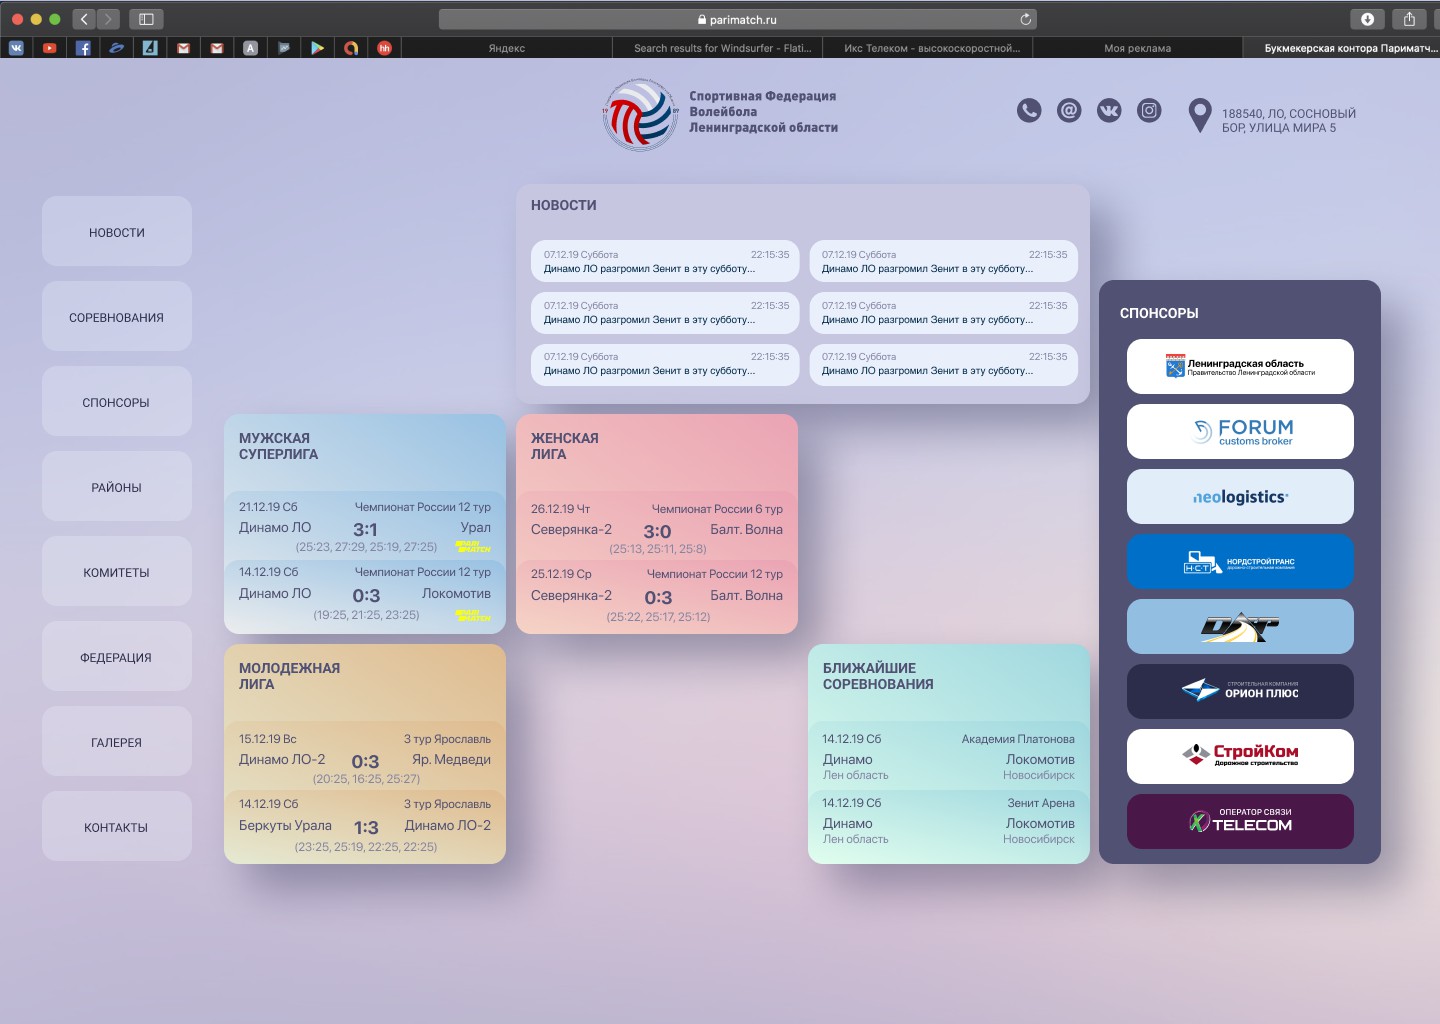Click the email @ icon in header
The width and height of the screenshot is (1440, 1024).
coord(1069,110)
